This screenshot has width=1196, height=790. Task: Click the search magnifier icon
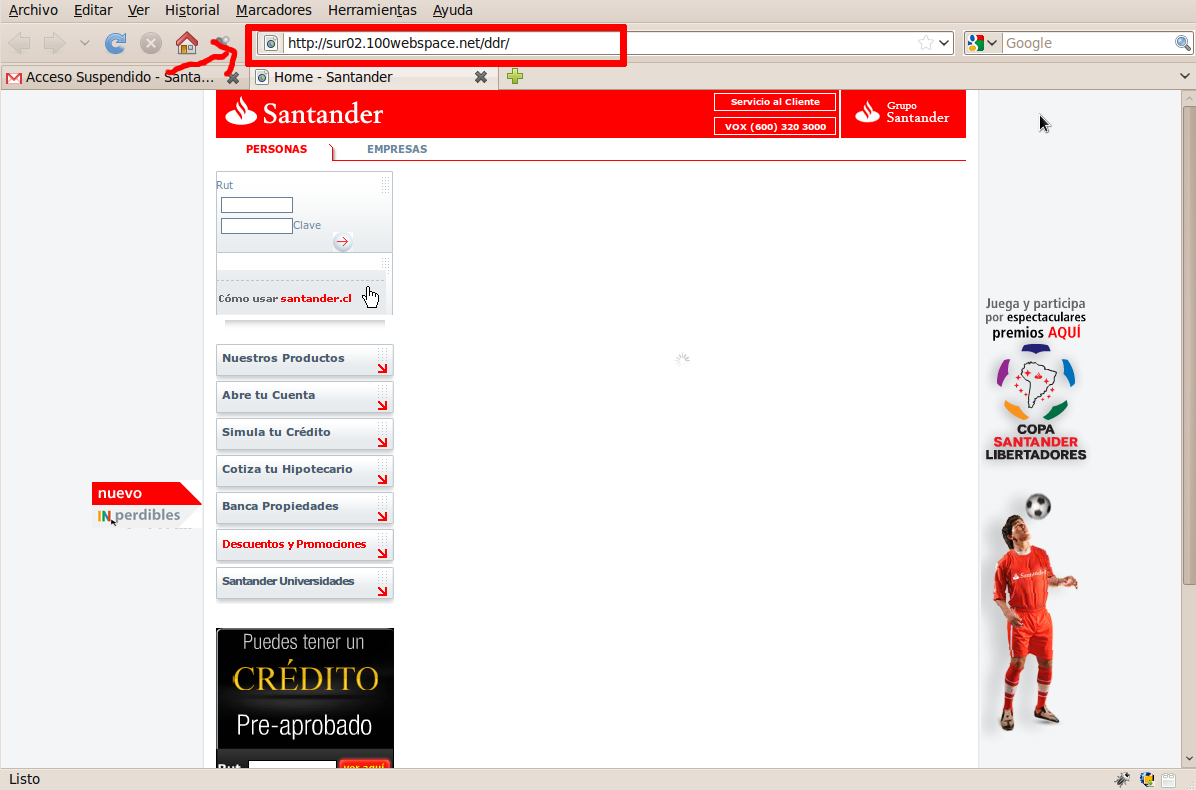[x=1182, y=43]
